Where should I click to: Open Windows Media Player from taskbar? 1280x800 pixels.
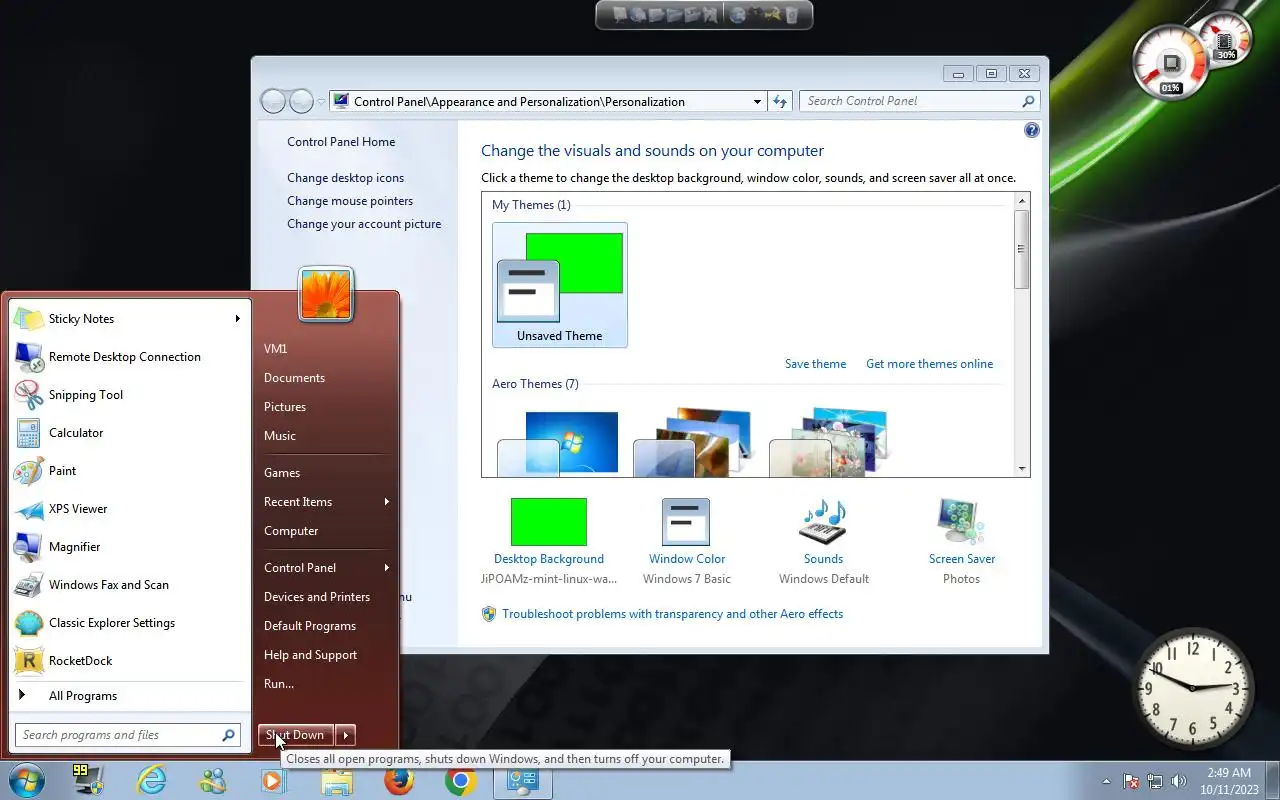[274, 780]
